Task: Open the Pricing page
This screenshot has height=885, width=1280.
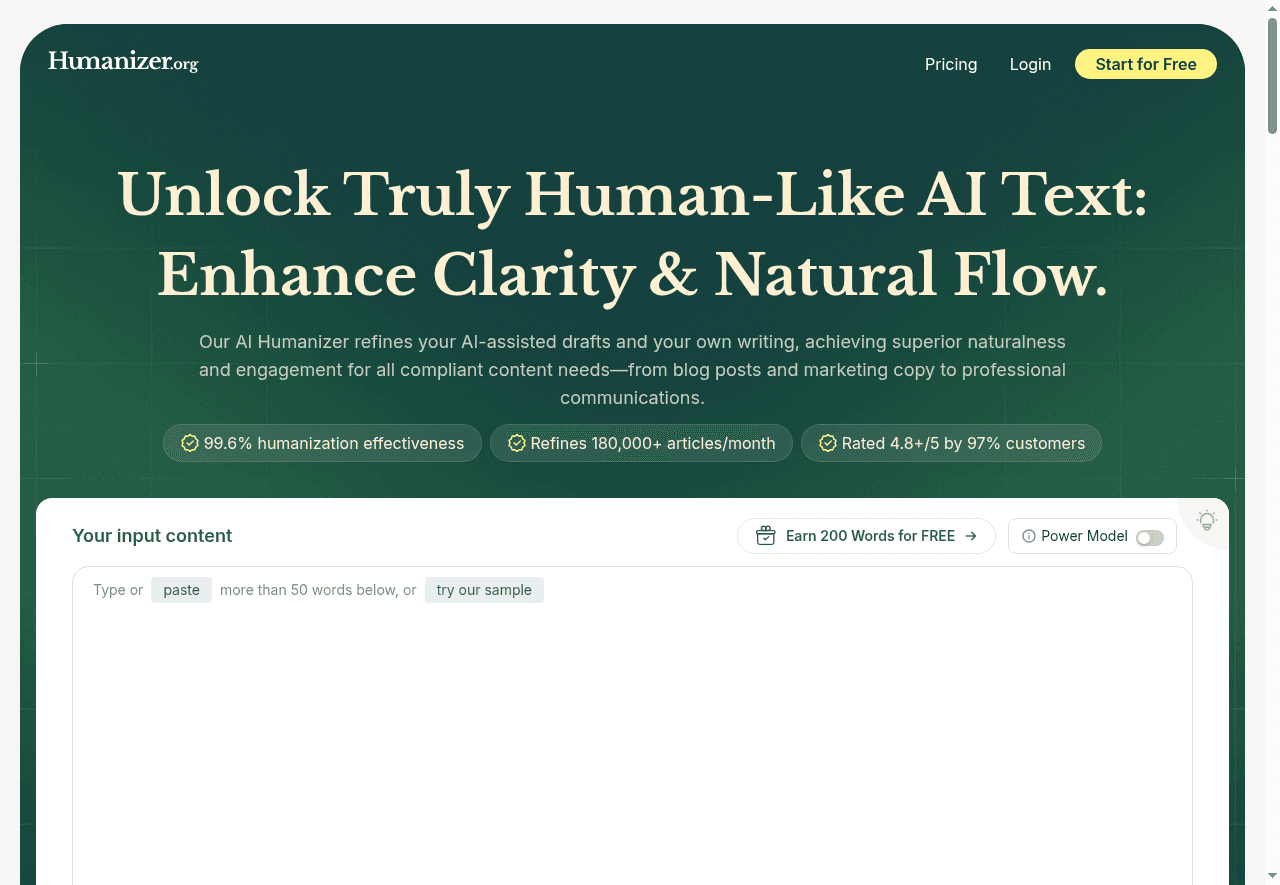Action: (951, 64)
